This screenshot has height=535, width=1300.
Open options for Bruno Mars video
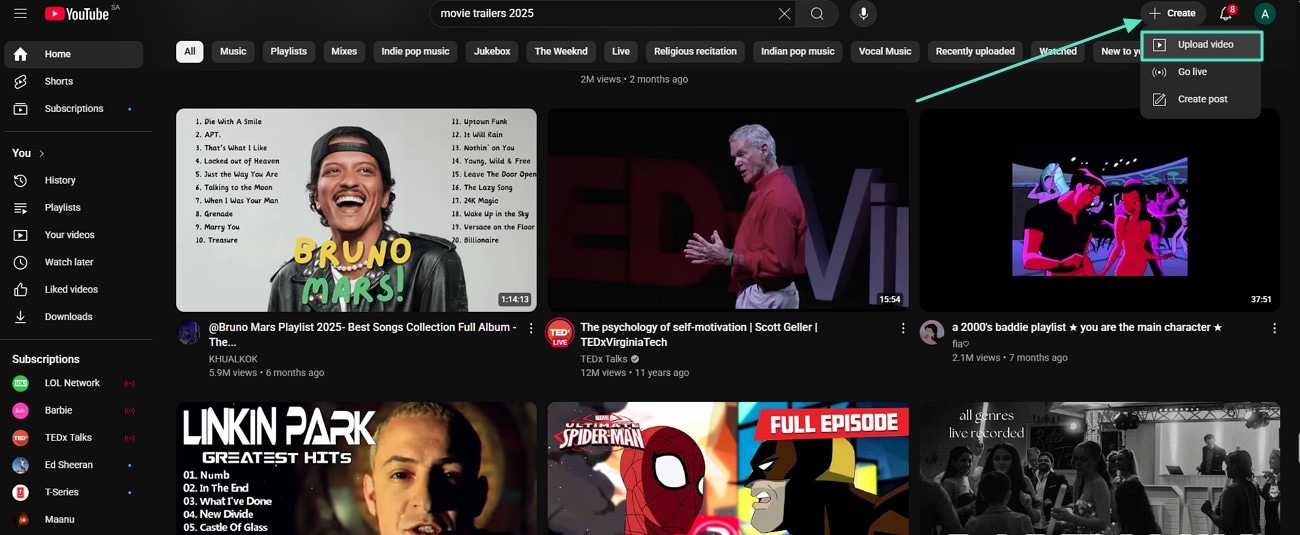[531, 328]
